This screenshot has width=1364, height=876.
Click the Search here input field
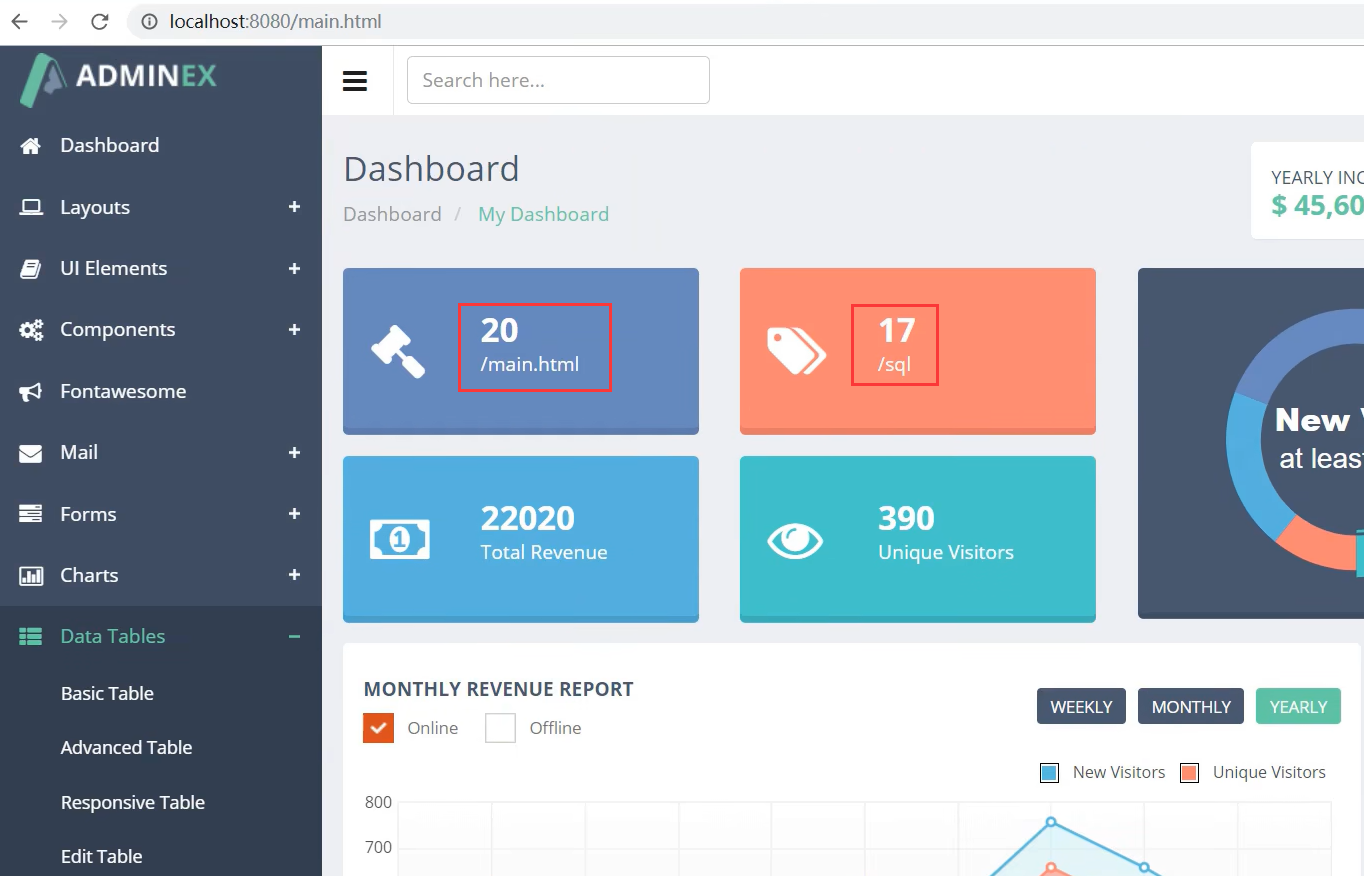[x=558, y=80]
